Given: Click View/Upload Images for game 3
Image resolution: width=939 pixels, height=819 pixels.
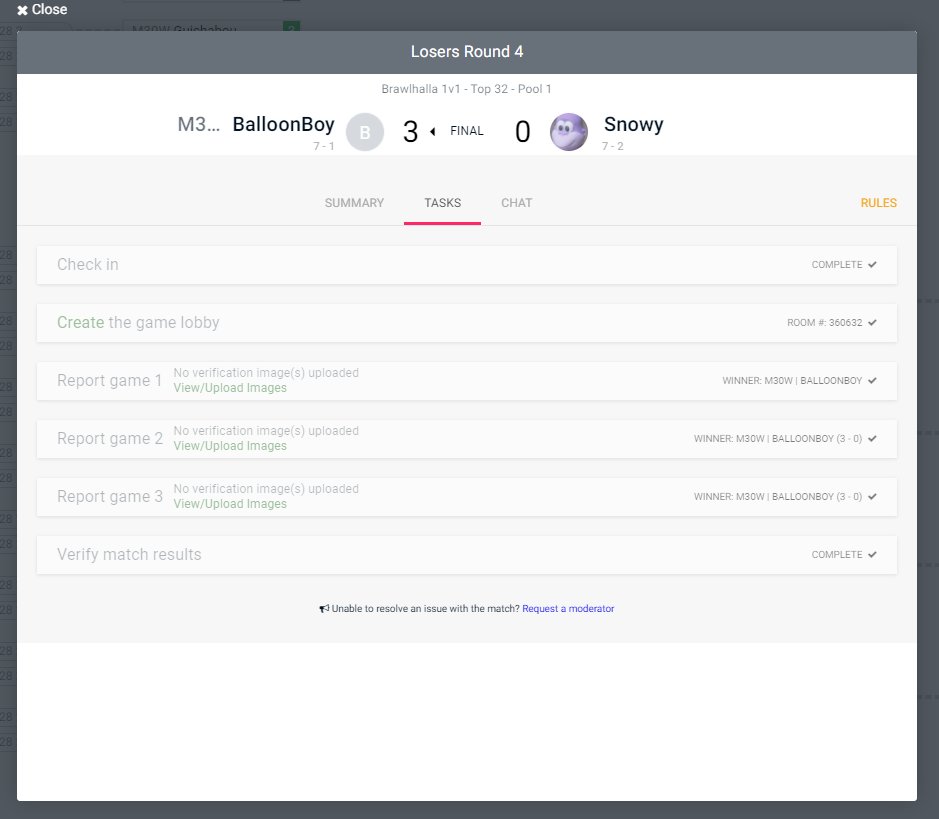Looking at the screenshot, I should (x=230, y=504).
